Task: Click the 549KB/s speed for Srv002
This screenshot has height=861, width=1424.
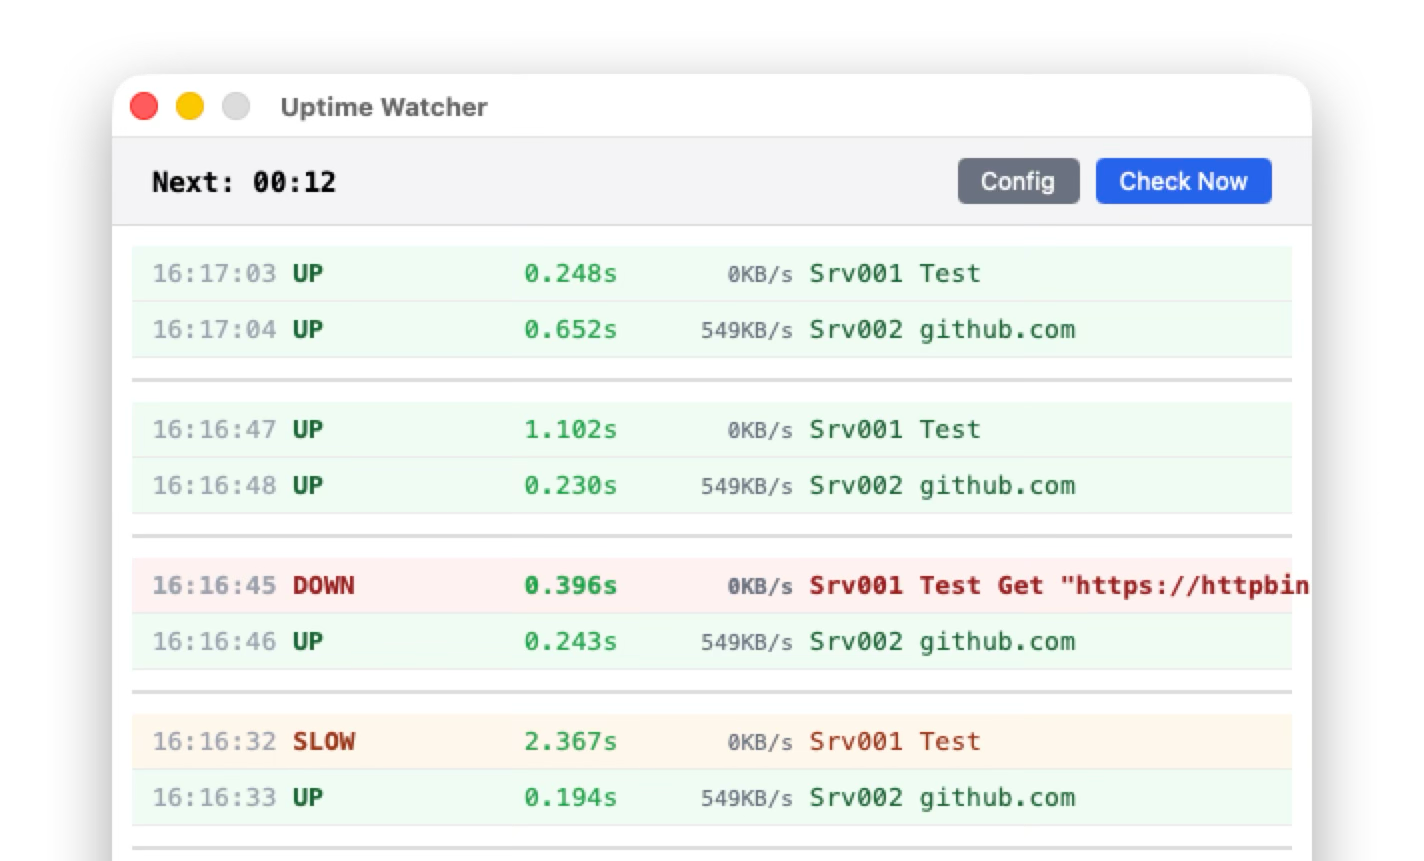Action: (746, 329)
